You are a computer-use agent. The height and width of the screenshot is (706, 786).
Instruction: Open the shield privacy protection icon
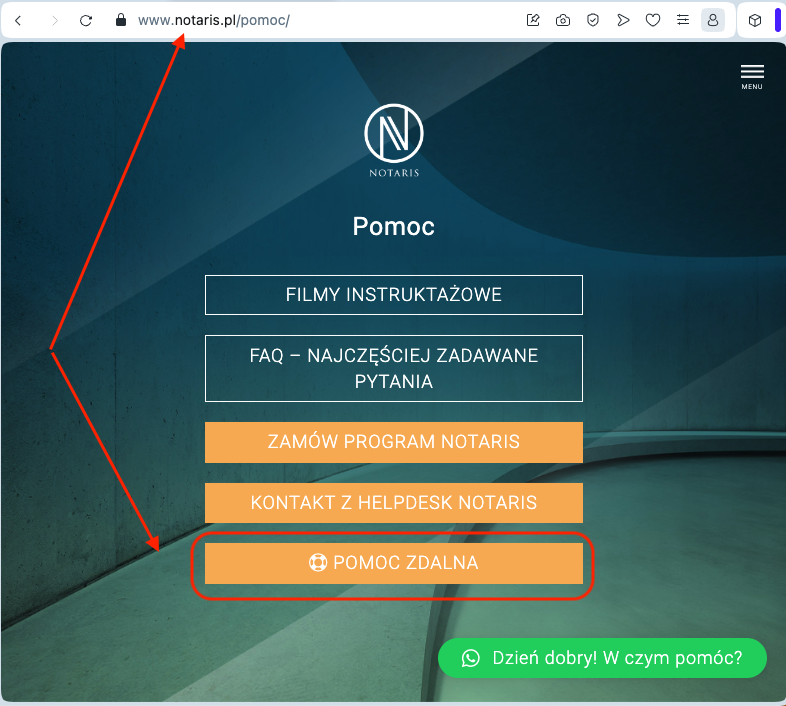pyautogui.click(x=593, y=20)
